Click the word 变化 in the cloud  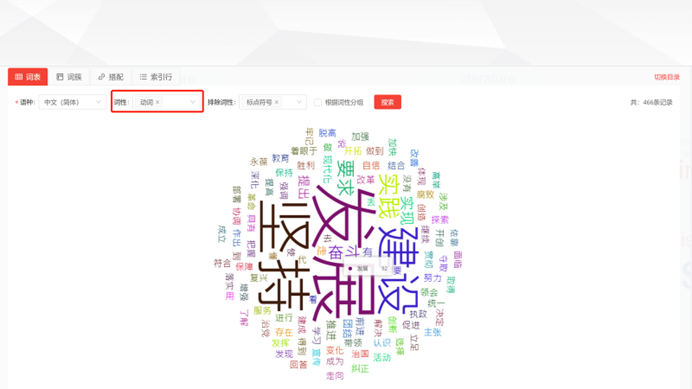335,350
